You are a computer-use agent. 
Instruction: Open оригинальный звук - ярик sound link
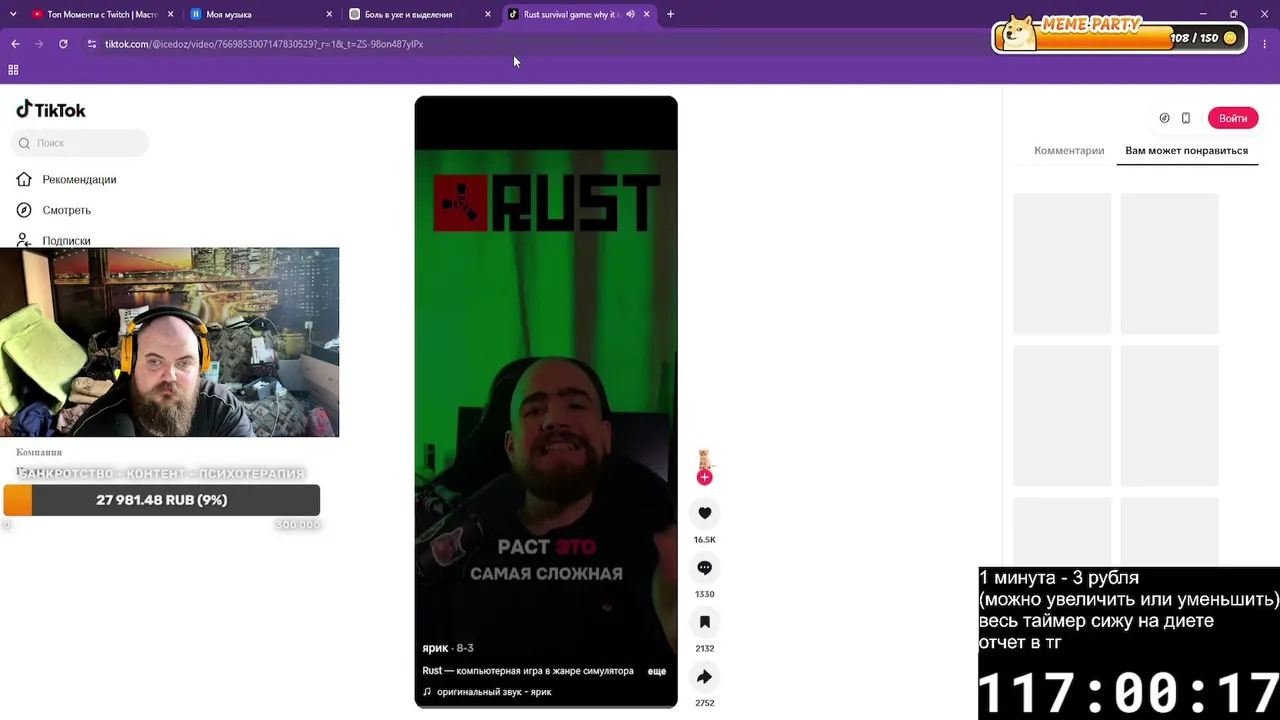(x=494, y=692)
